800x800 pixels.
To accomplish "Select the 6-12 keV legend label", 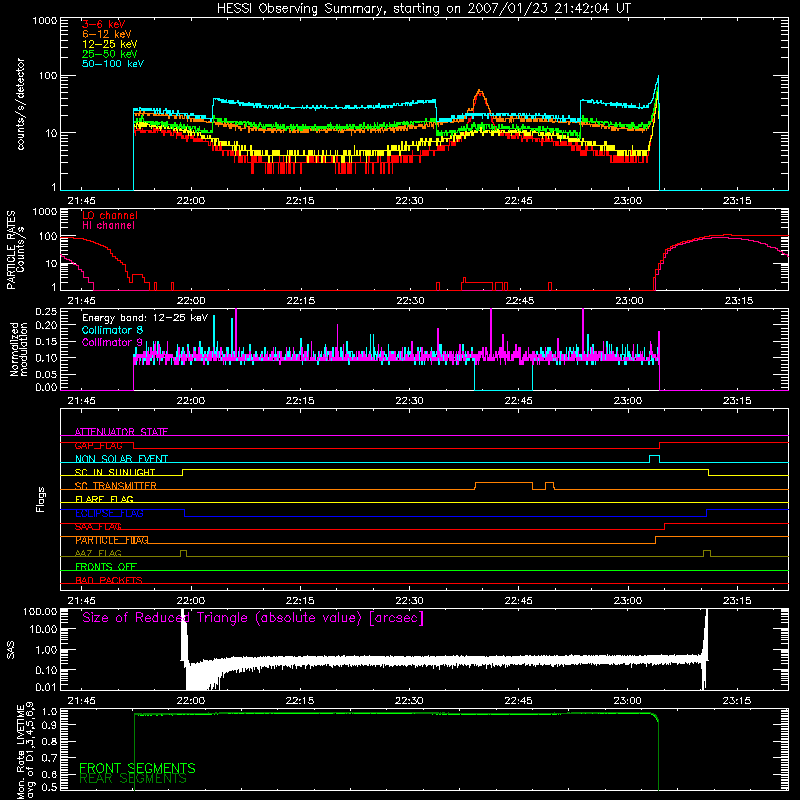I will point(107,34).
